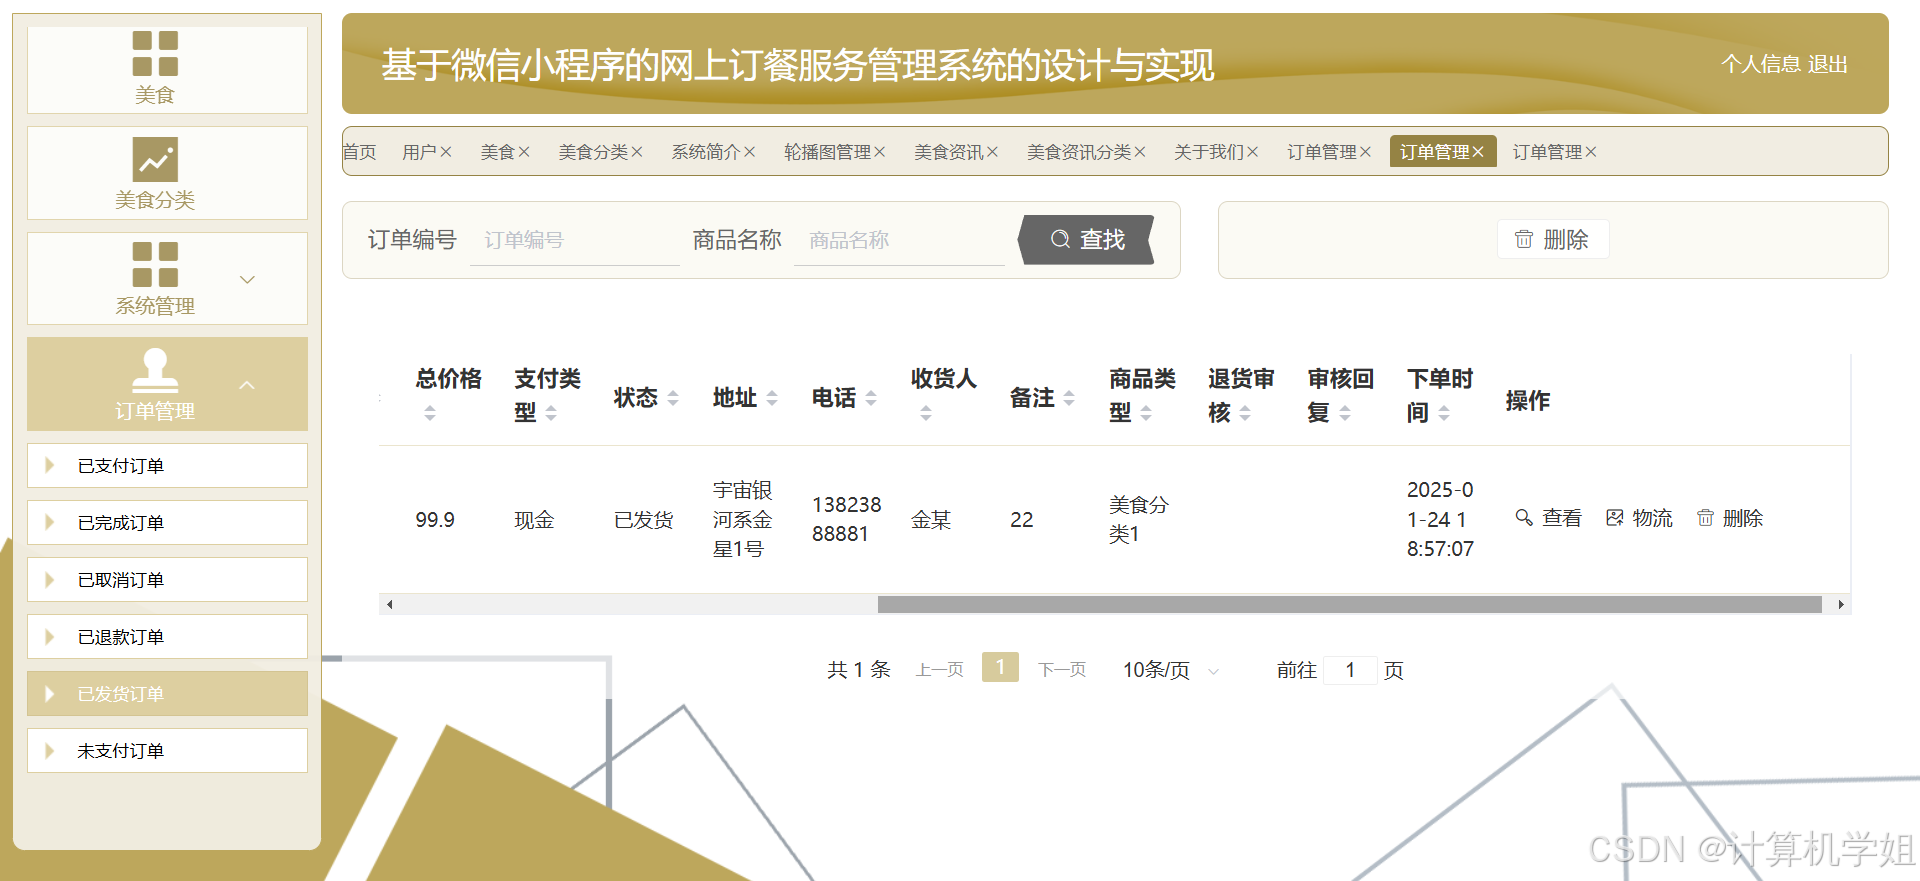Sort the table by 收货人
The width and height of the screenshot is (1920, 881).
[926, 413]
